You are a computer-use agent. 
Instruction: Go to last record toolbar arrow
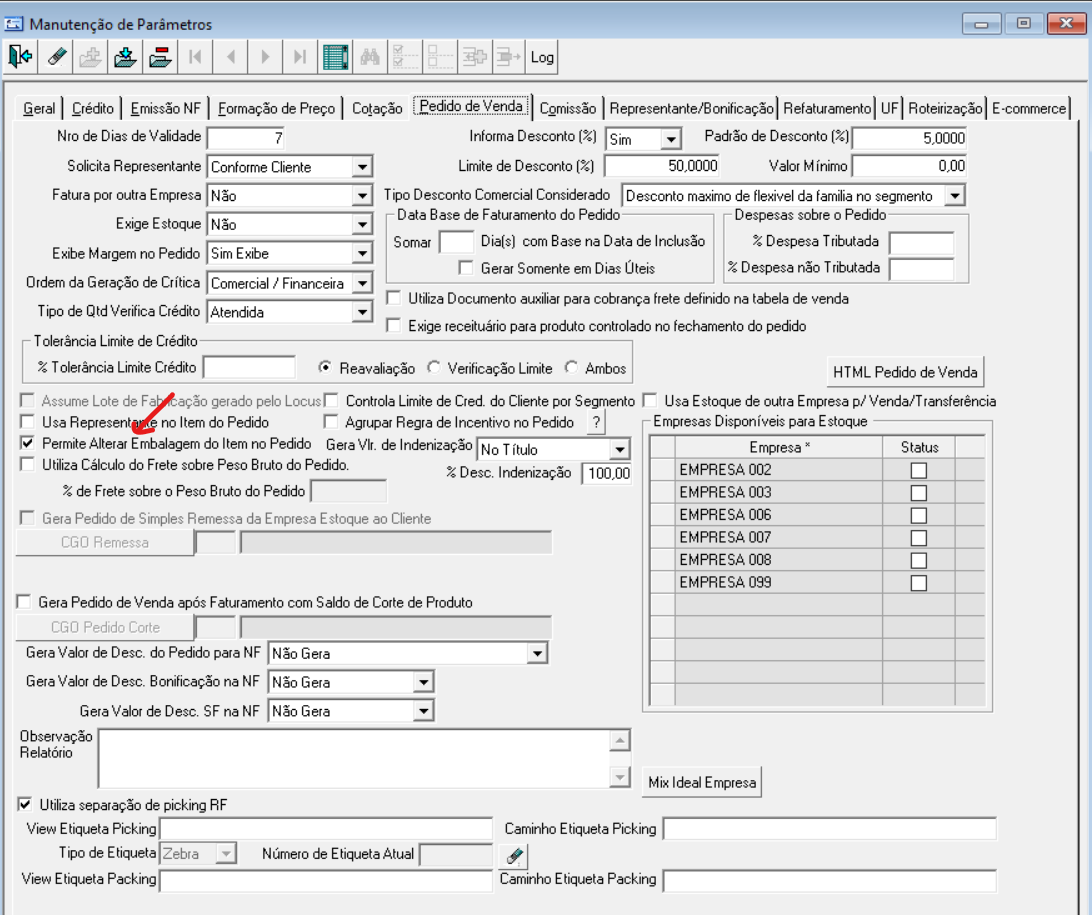point(300,57)
